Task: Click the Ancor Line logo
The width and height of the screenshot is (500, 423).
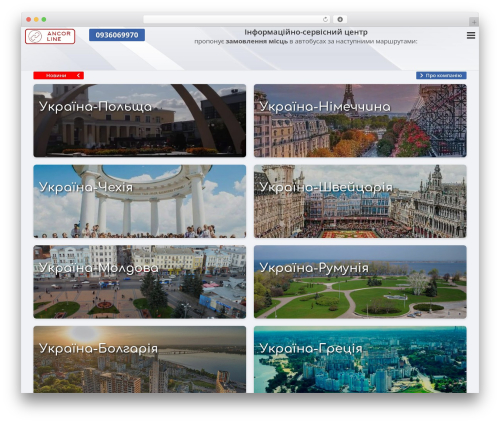Action: coord(50,36)
